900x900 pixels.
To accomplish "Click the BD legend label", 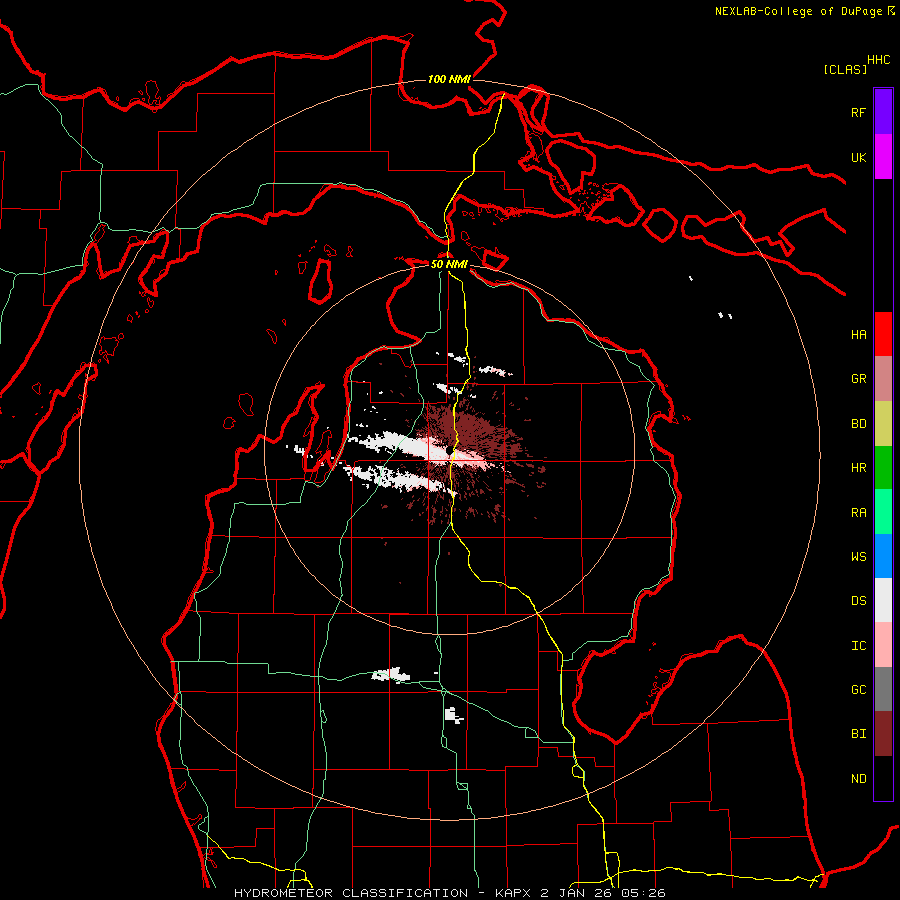I will [x=858, y=424].
